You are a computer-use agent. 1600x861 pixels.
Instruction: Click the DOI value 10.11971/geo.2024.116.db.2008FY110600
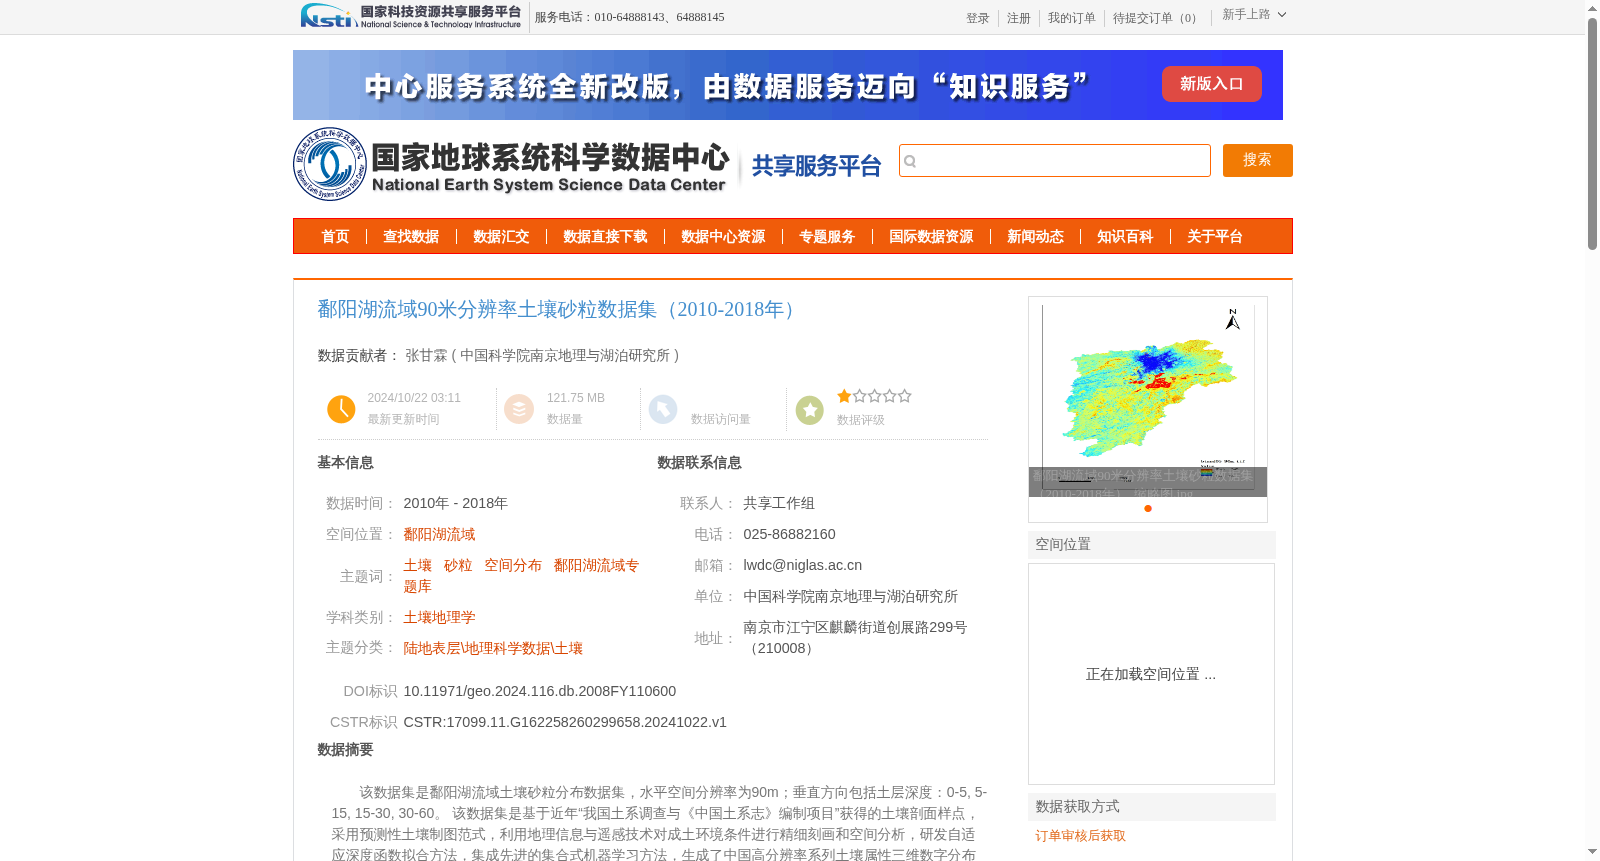540,691
